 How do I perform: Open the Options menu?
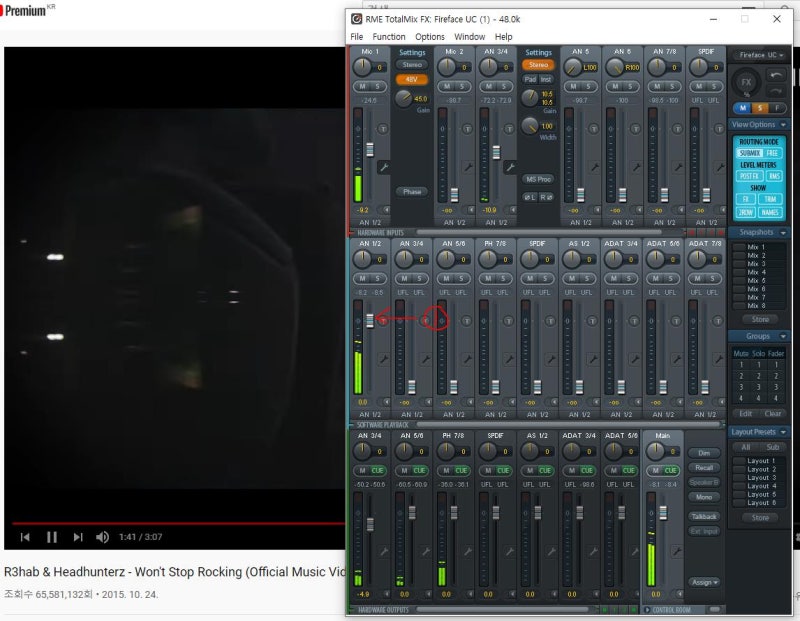pos(430,37)
